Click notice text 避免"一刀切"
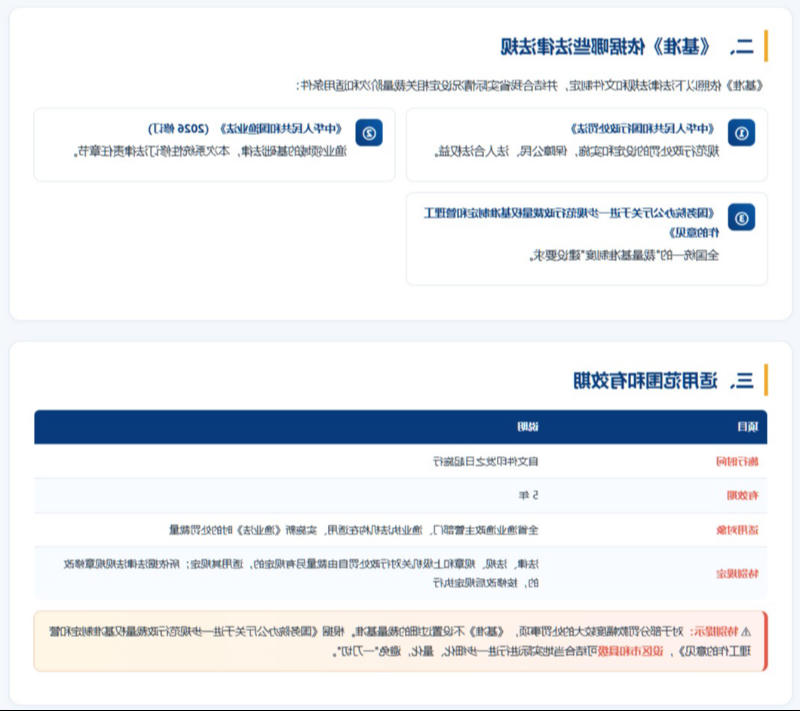 [369, 651]
